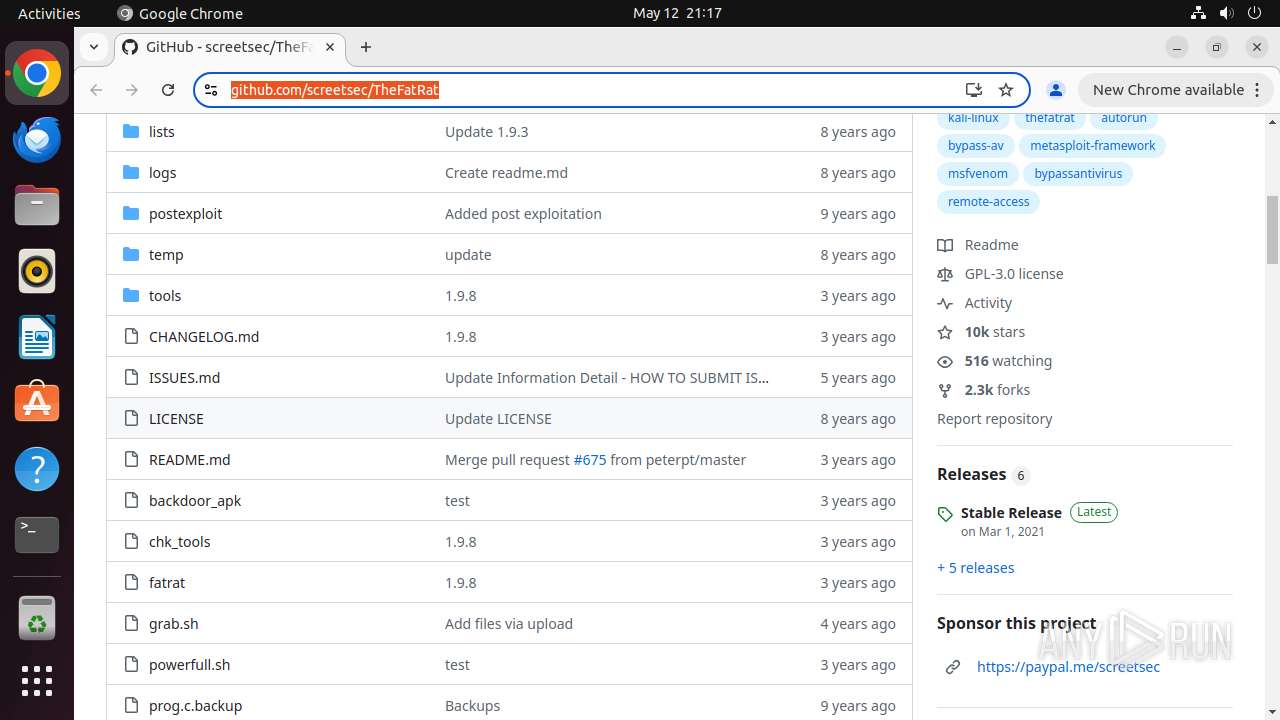1280x720 pixels.
Task: Open the prog.c.backup file
Action: click(195, 706)
